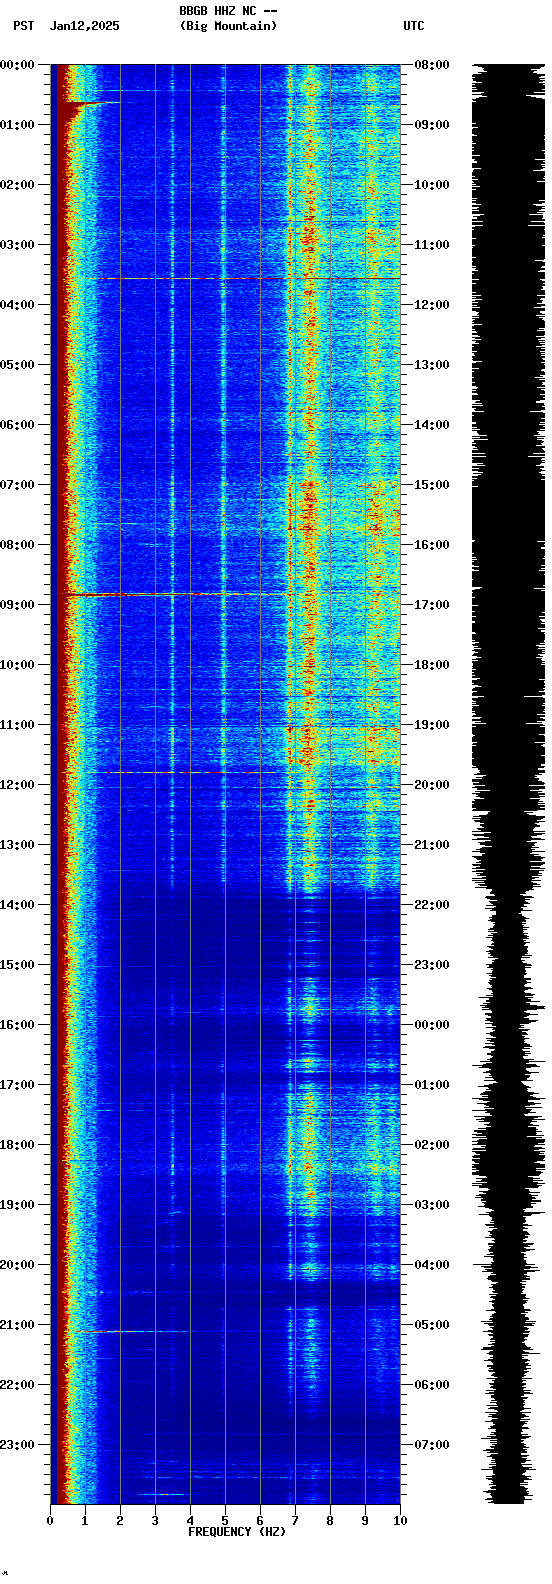Image resolution: width=552 pixels, height=1584 pixels.
Task: Click the PST "03:00" time label
Action: 17,245
